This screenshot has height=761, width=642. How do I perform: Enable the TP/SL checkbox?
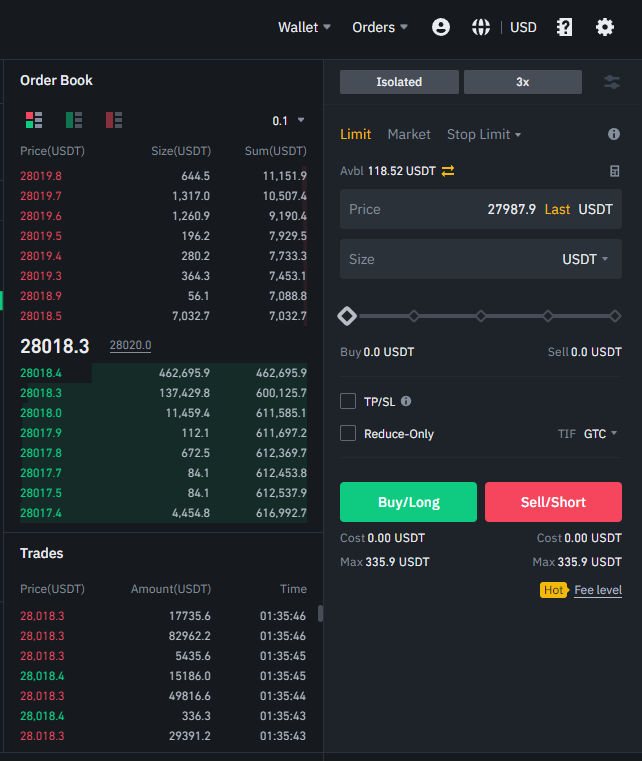coord(348,401)
